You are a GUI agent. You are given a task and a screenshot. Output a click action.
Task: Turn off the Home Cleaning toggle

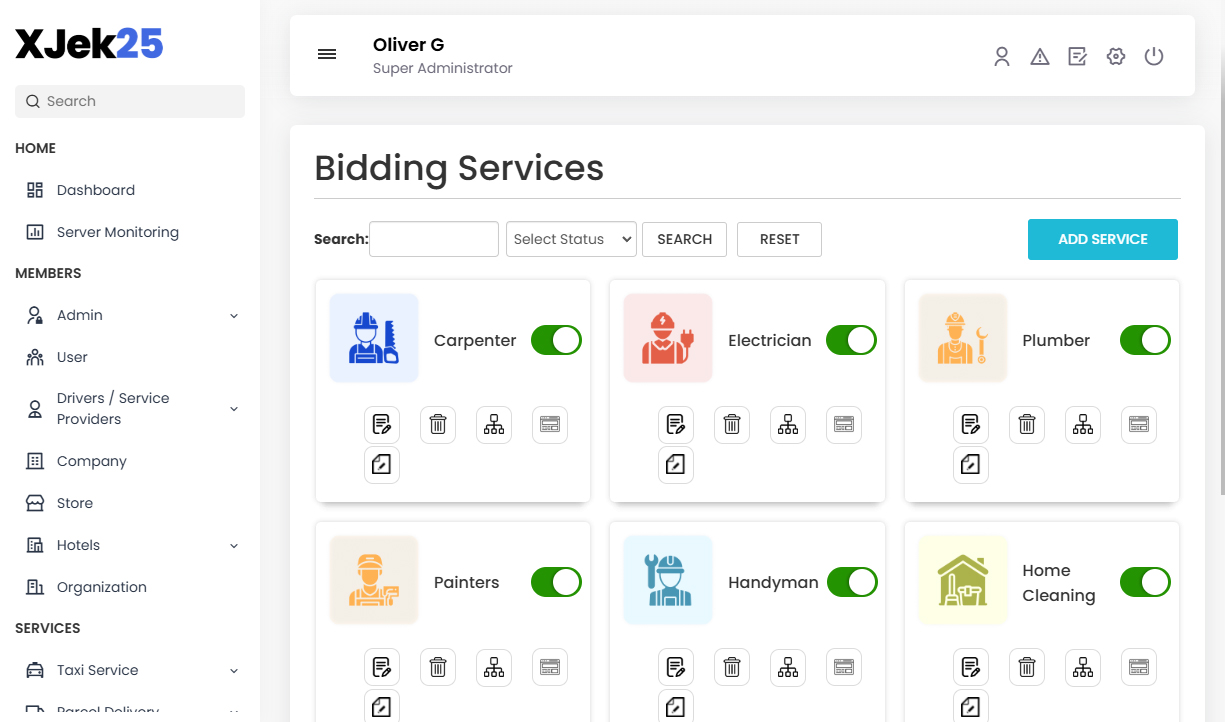[1145, 582]
